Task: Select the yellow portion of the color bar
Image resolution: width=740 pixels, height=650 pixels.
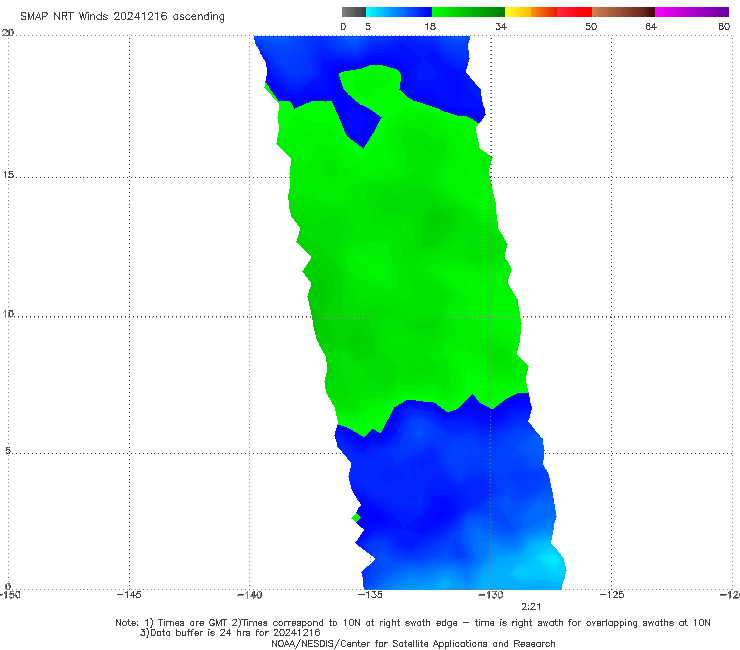Action: pos(518,12)
